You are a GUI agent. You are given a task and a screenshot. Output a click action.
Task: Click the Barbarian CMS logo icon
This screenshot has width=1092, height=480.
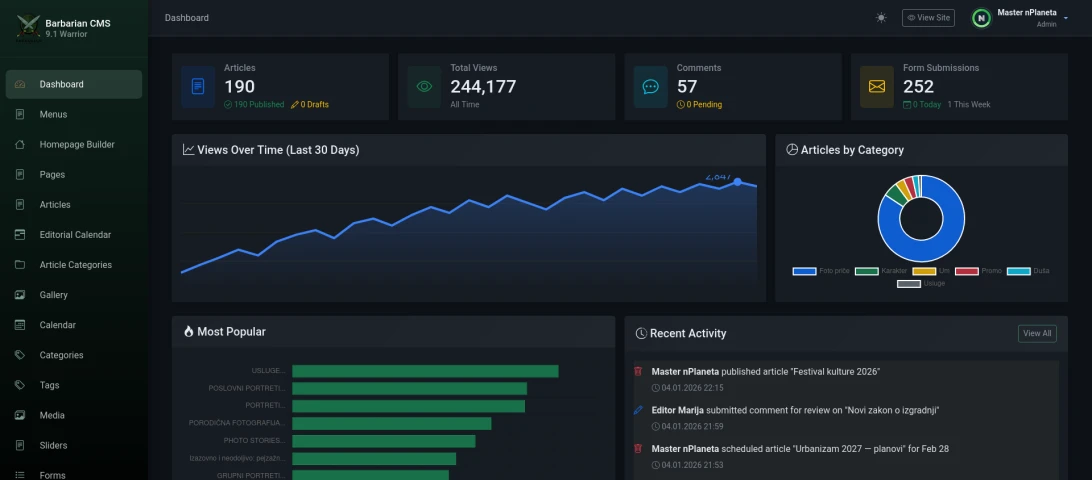click(x=28, y=27)
